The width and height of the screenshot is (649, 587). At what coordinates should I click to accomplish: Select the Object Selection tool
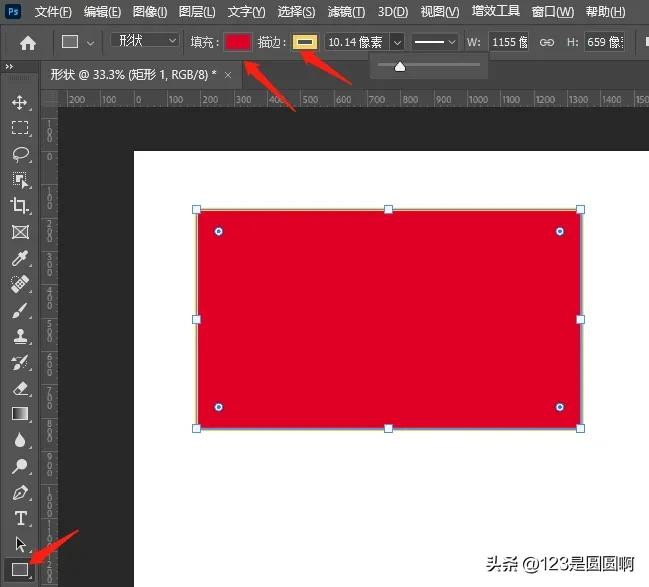coord(20,180)
